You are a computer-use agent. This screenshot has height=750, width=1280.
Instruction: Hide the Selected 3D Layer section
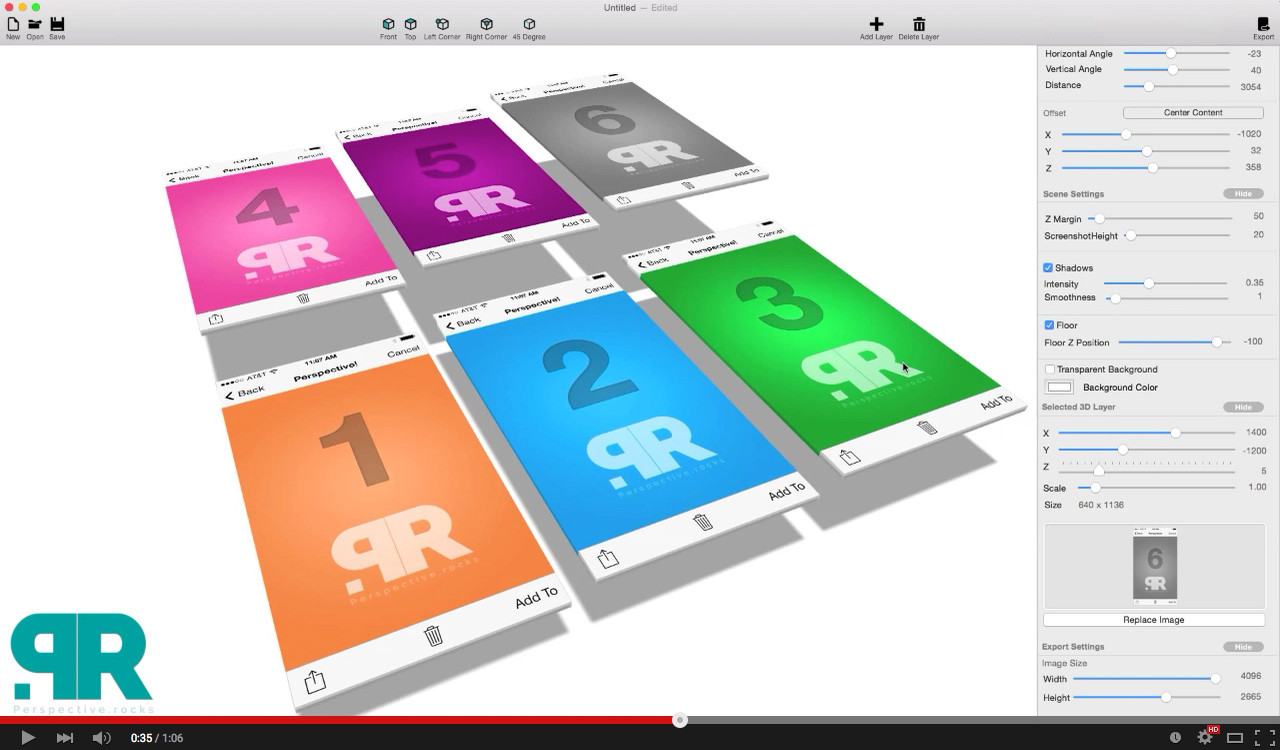click(1243, 407)
